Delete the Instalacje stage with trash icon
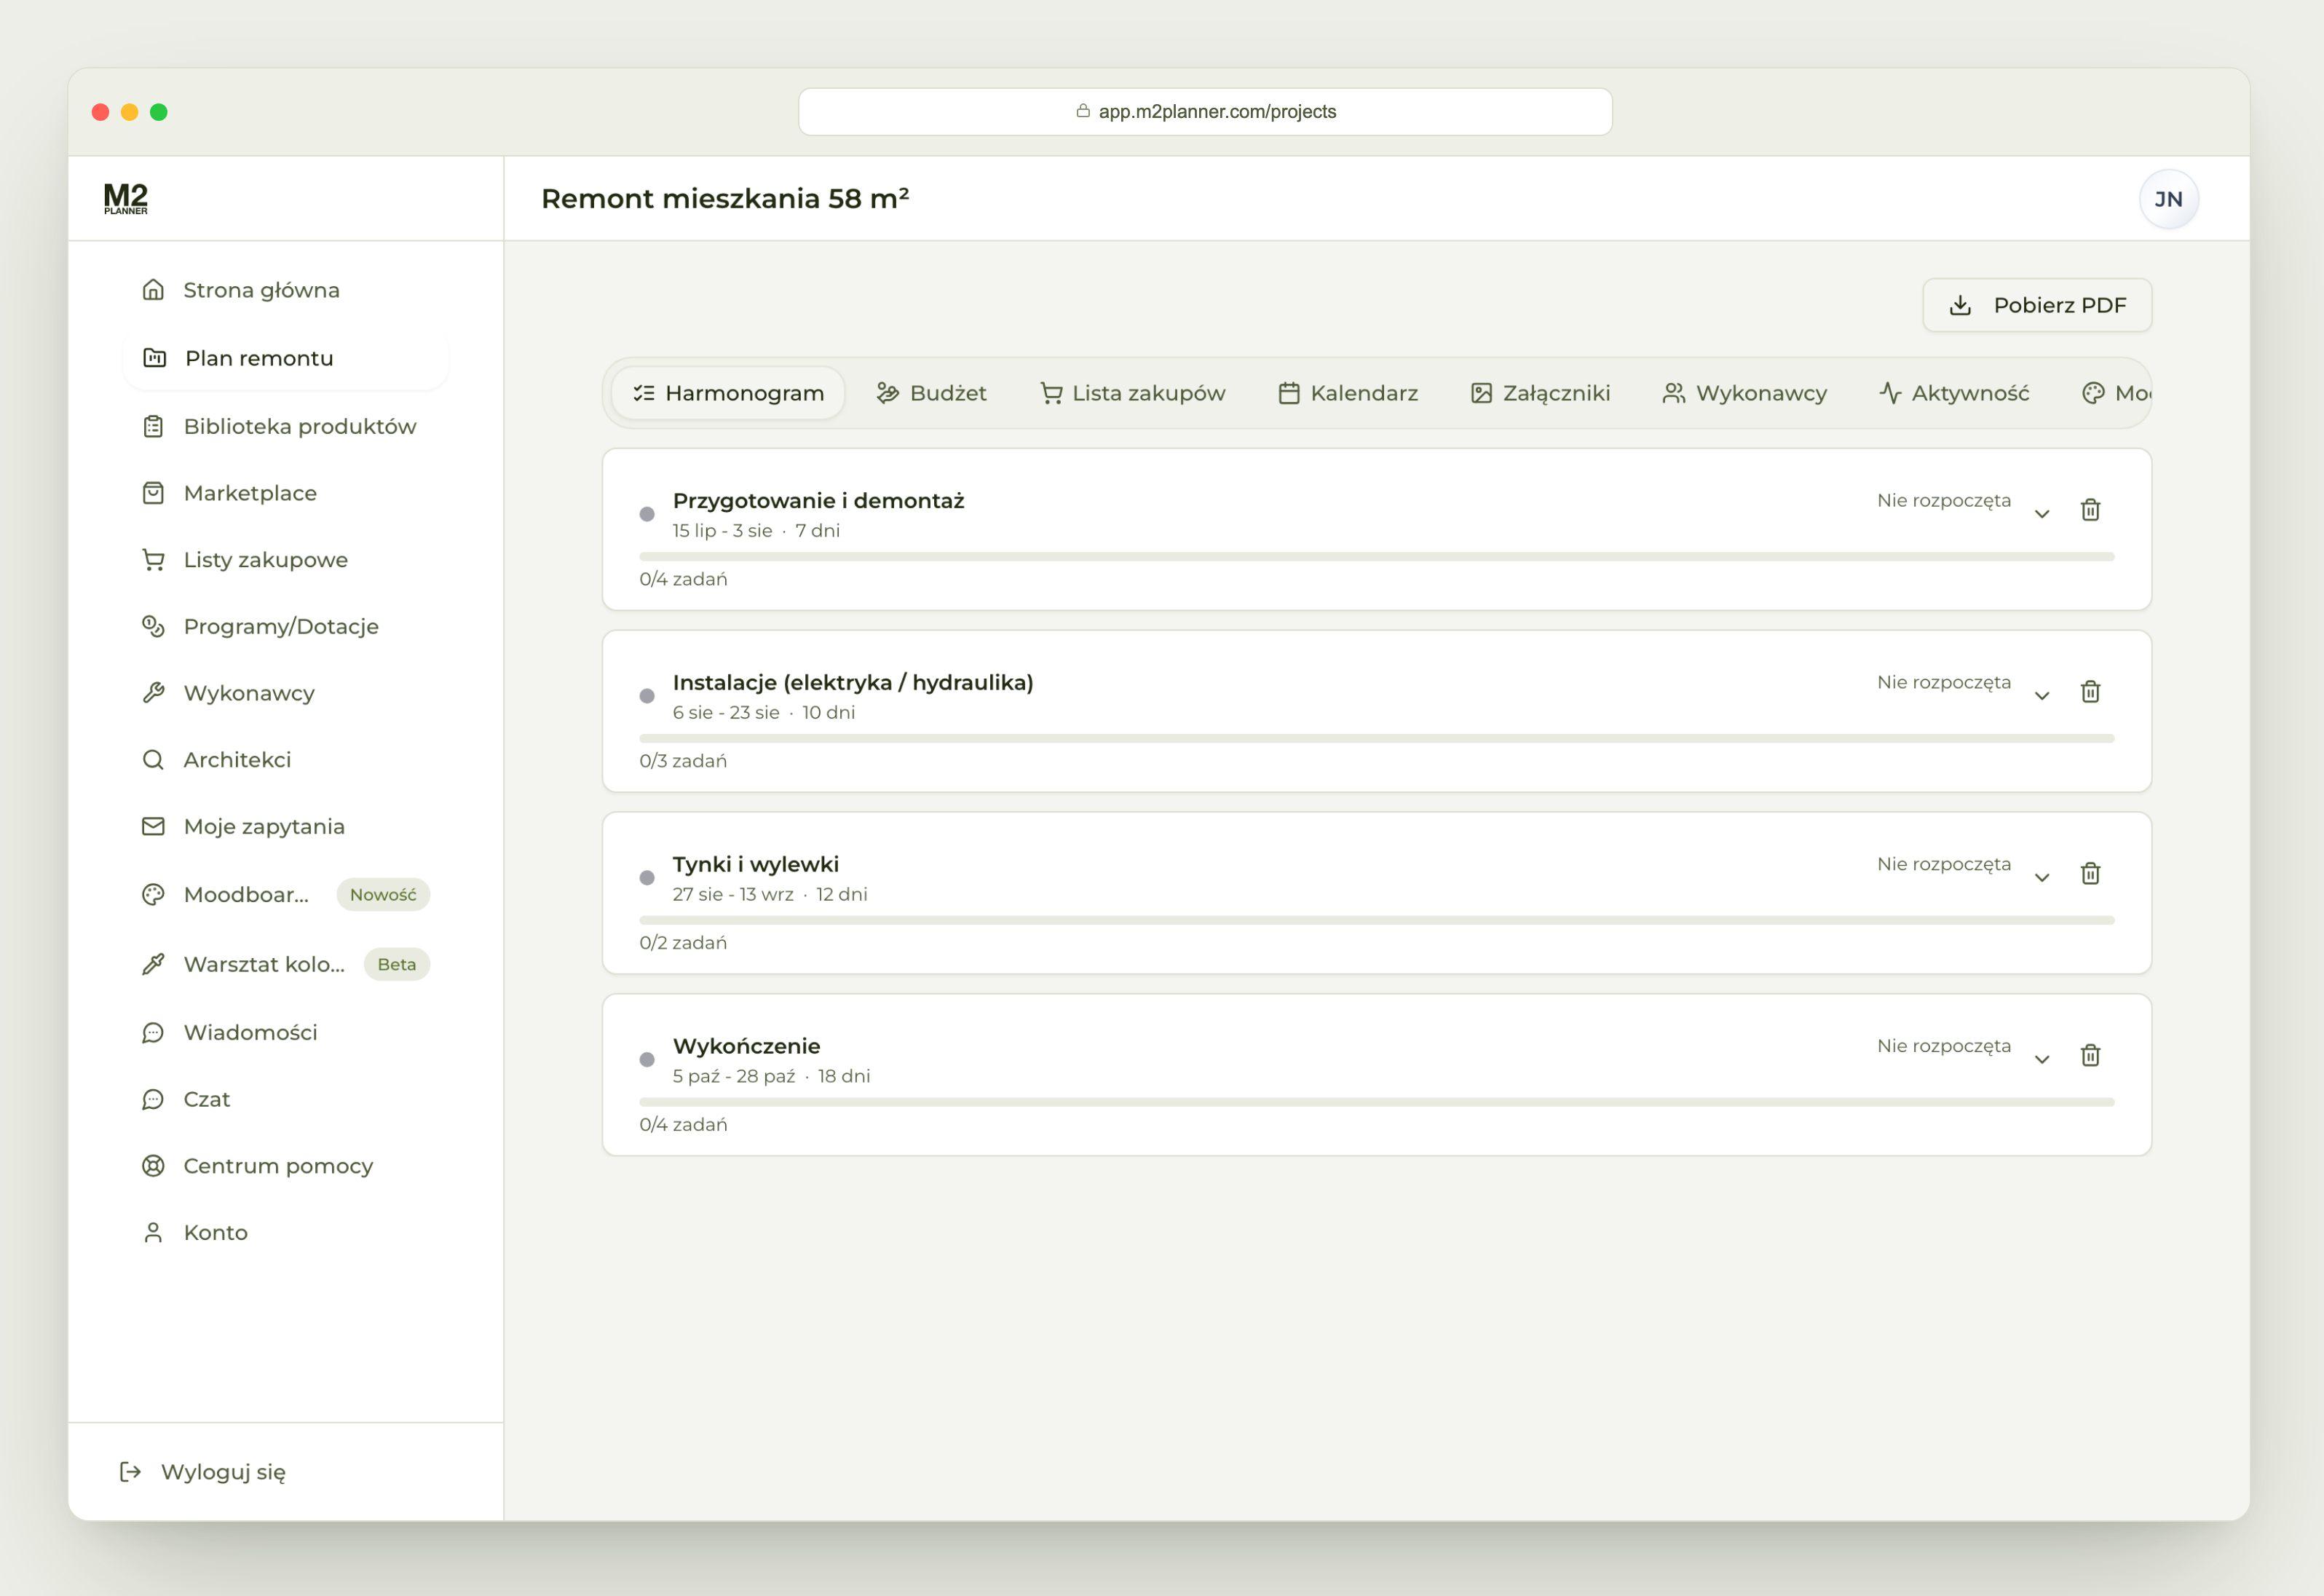Screen dimensions: 2324x1596 [2090, 692]
